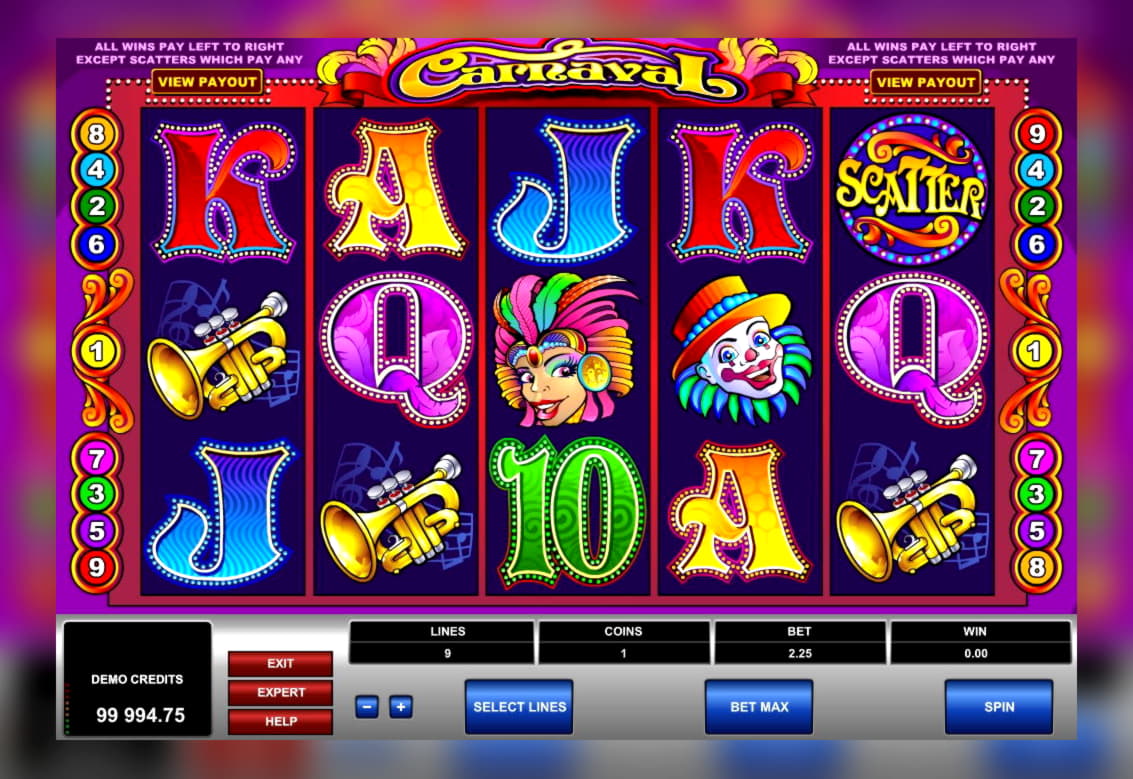Screen dimensions: 1133x779
Task: Exit the game
Action: [x=280, y=663]
